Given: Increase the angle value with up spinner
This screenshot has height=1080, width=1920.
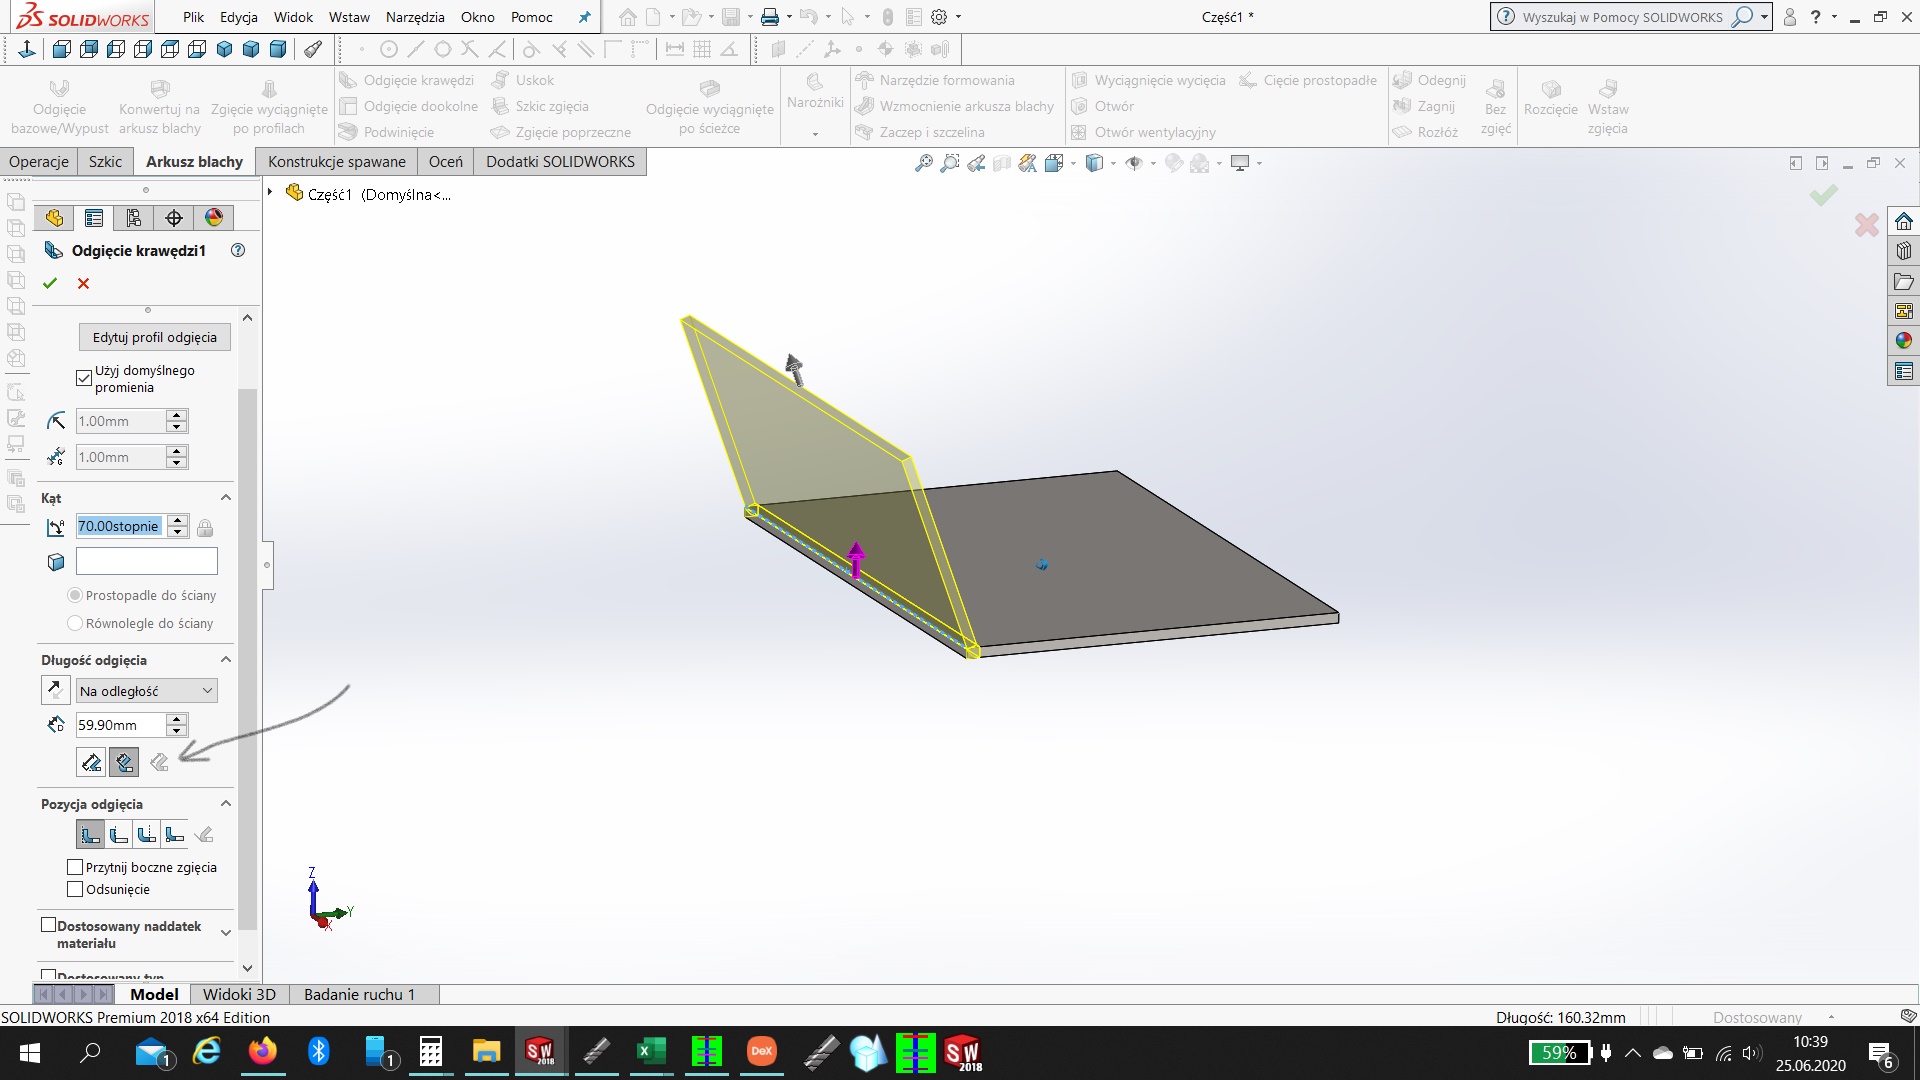Looking at the screenshot, I should click(178, 520).
